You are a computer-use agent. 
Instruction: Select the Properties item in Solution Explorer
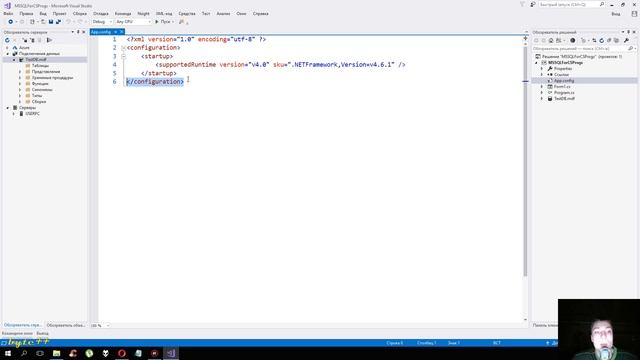coord(563,69)
